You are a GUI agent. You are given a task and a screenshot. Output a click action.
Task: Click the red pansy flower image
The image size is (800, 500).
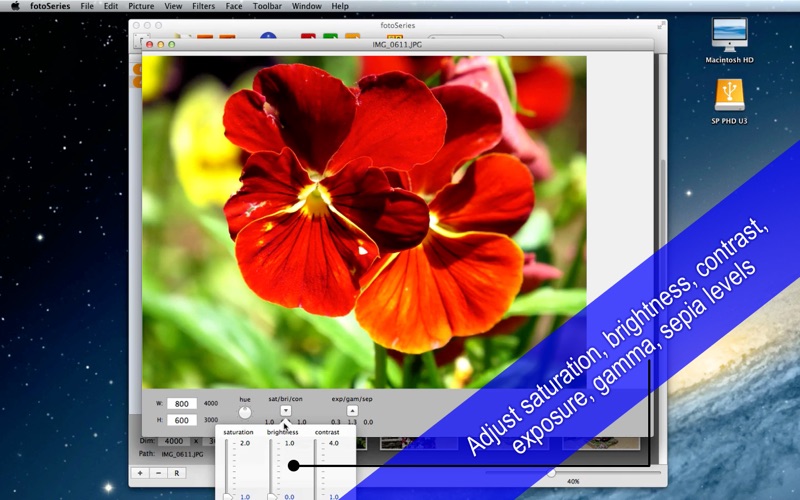tap(364, 222)
